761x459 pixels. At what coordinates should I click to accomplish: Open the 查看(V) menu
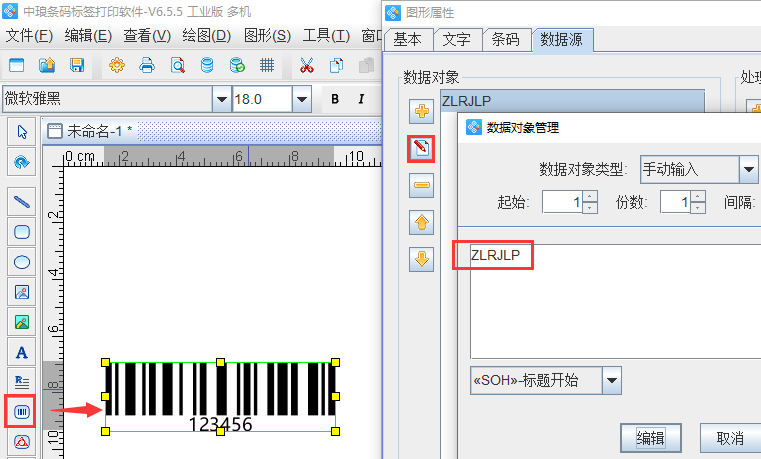(147, 35)
